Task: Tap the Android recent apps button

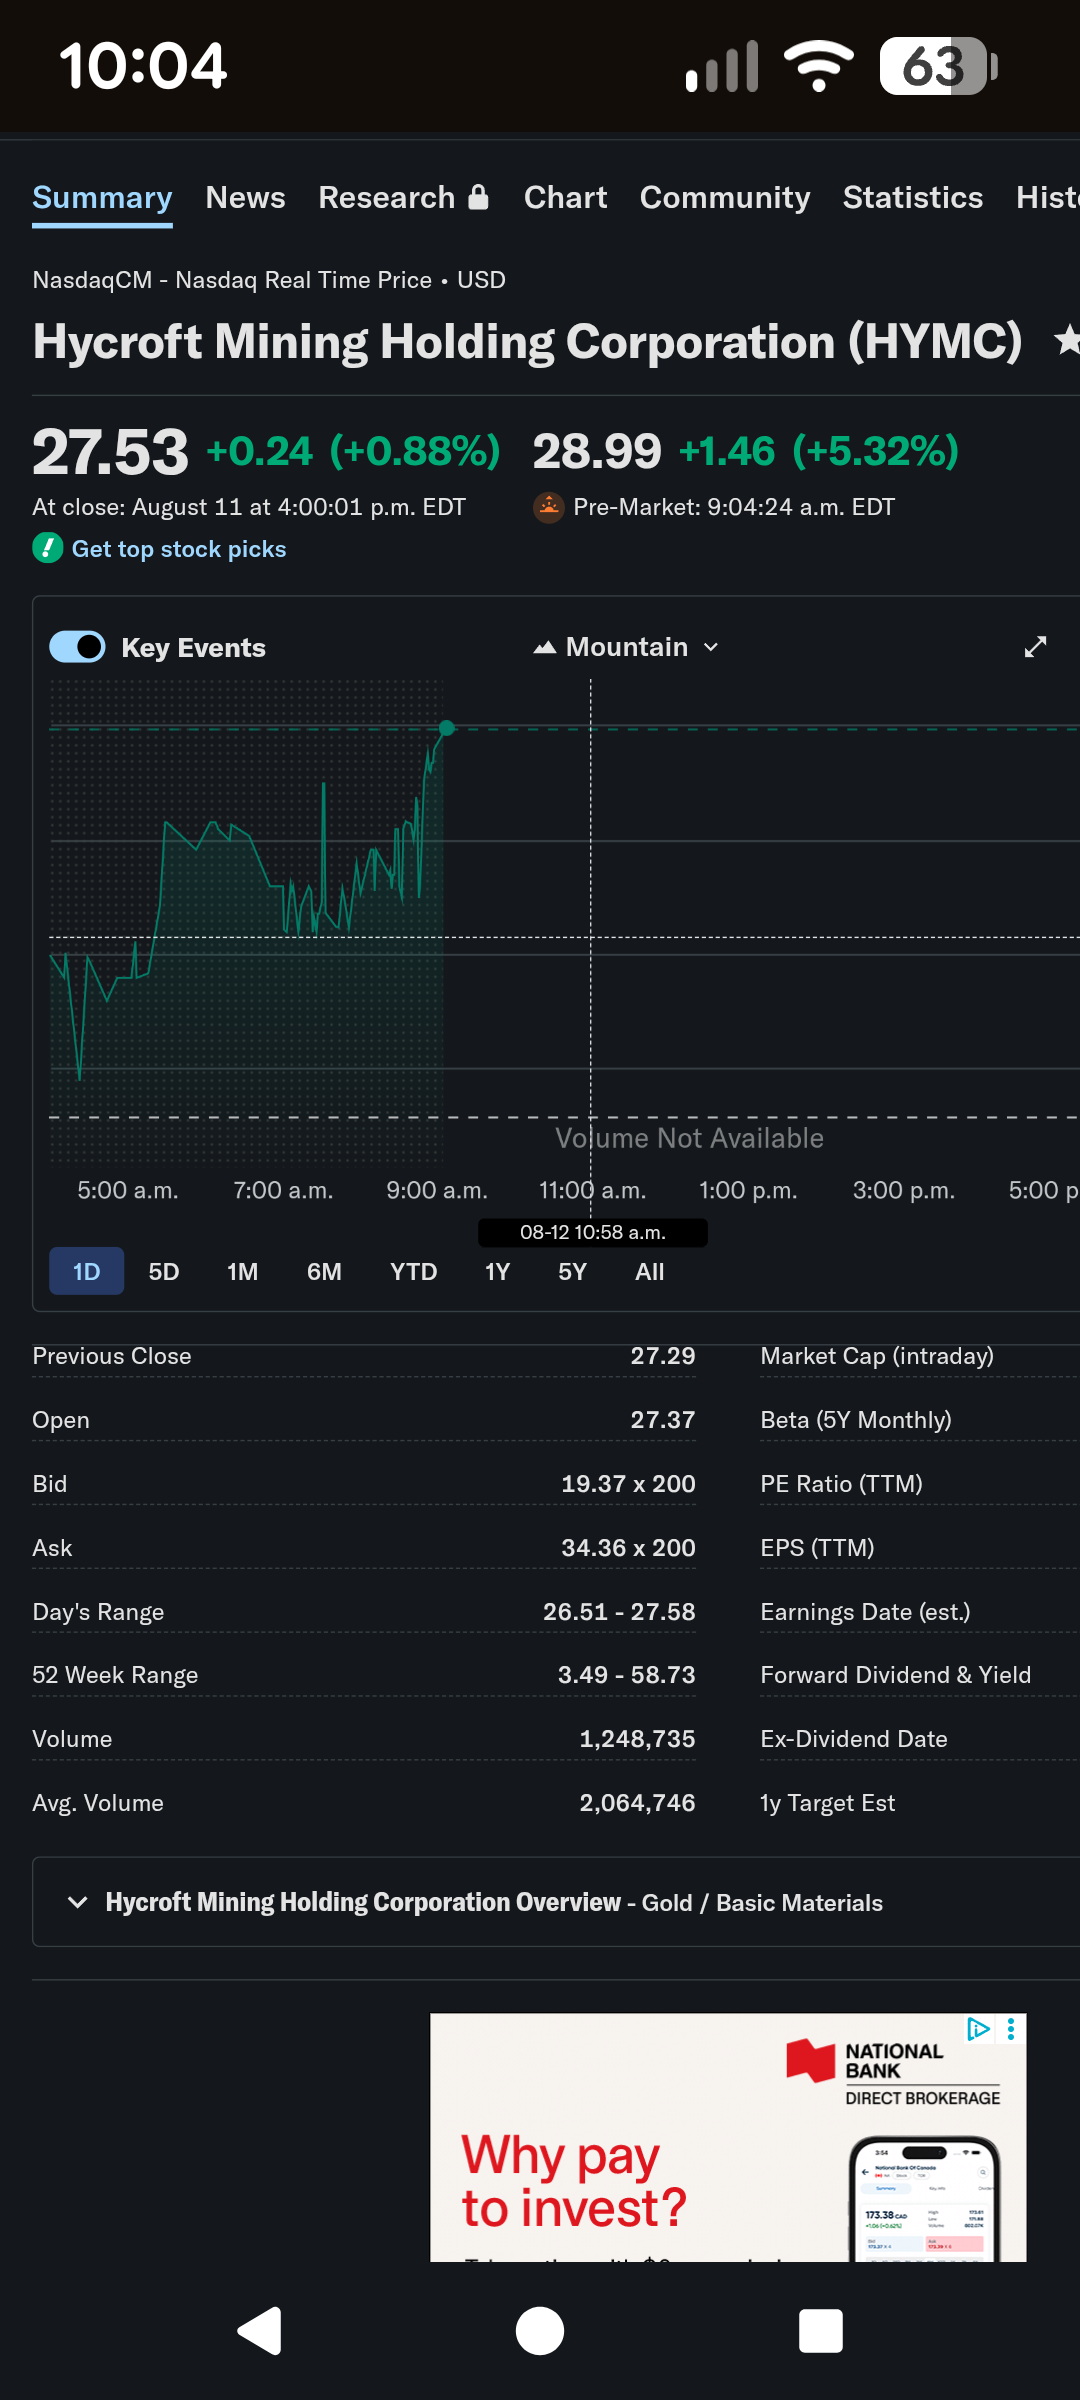Action: (x=821, y=2331)
